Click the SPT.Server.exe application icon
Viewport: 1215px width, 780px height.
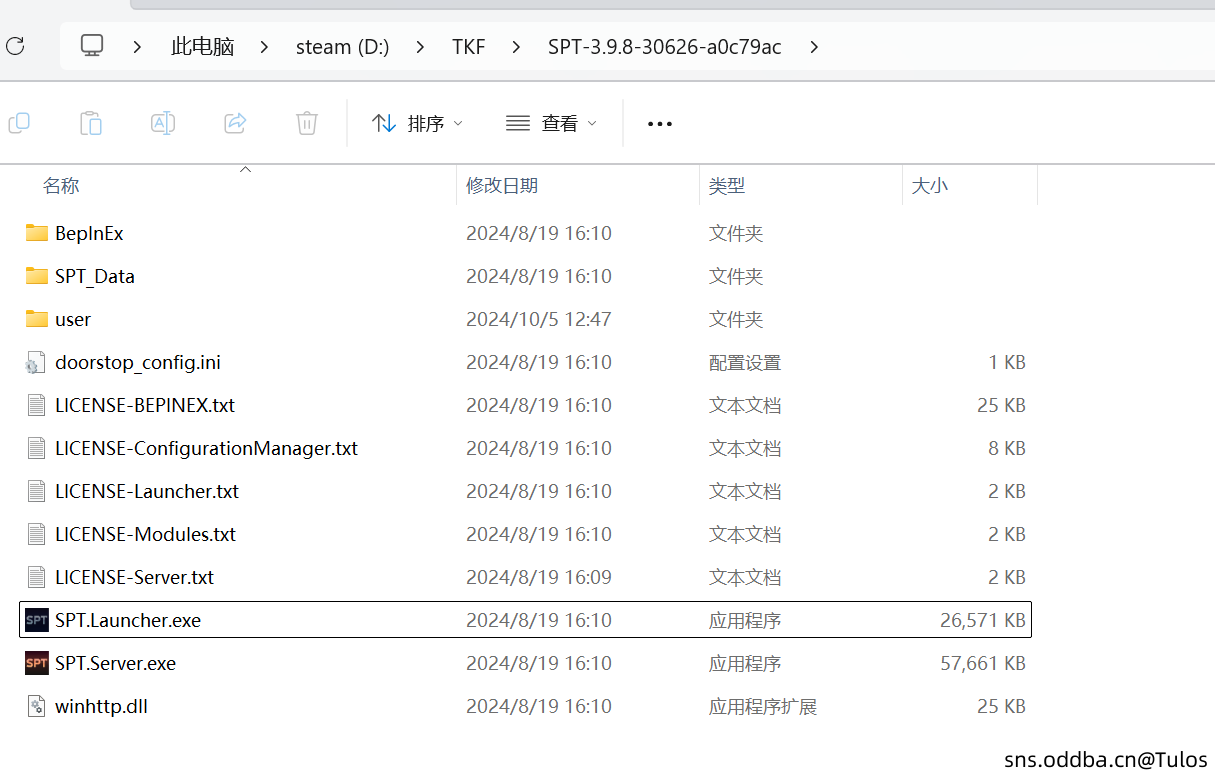[x=37, y=663]
